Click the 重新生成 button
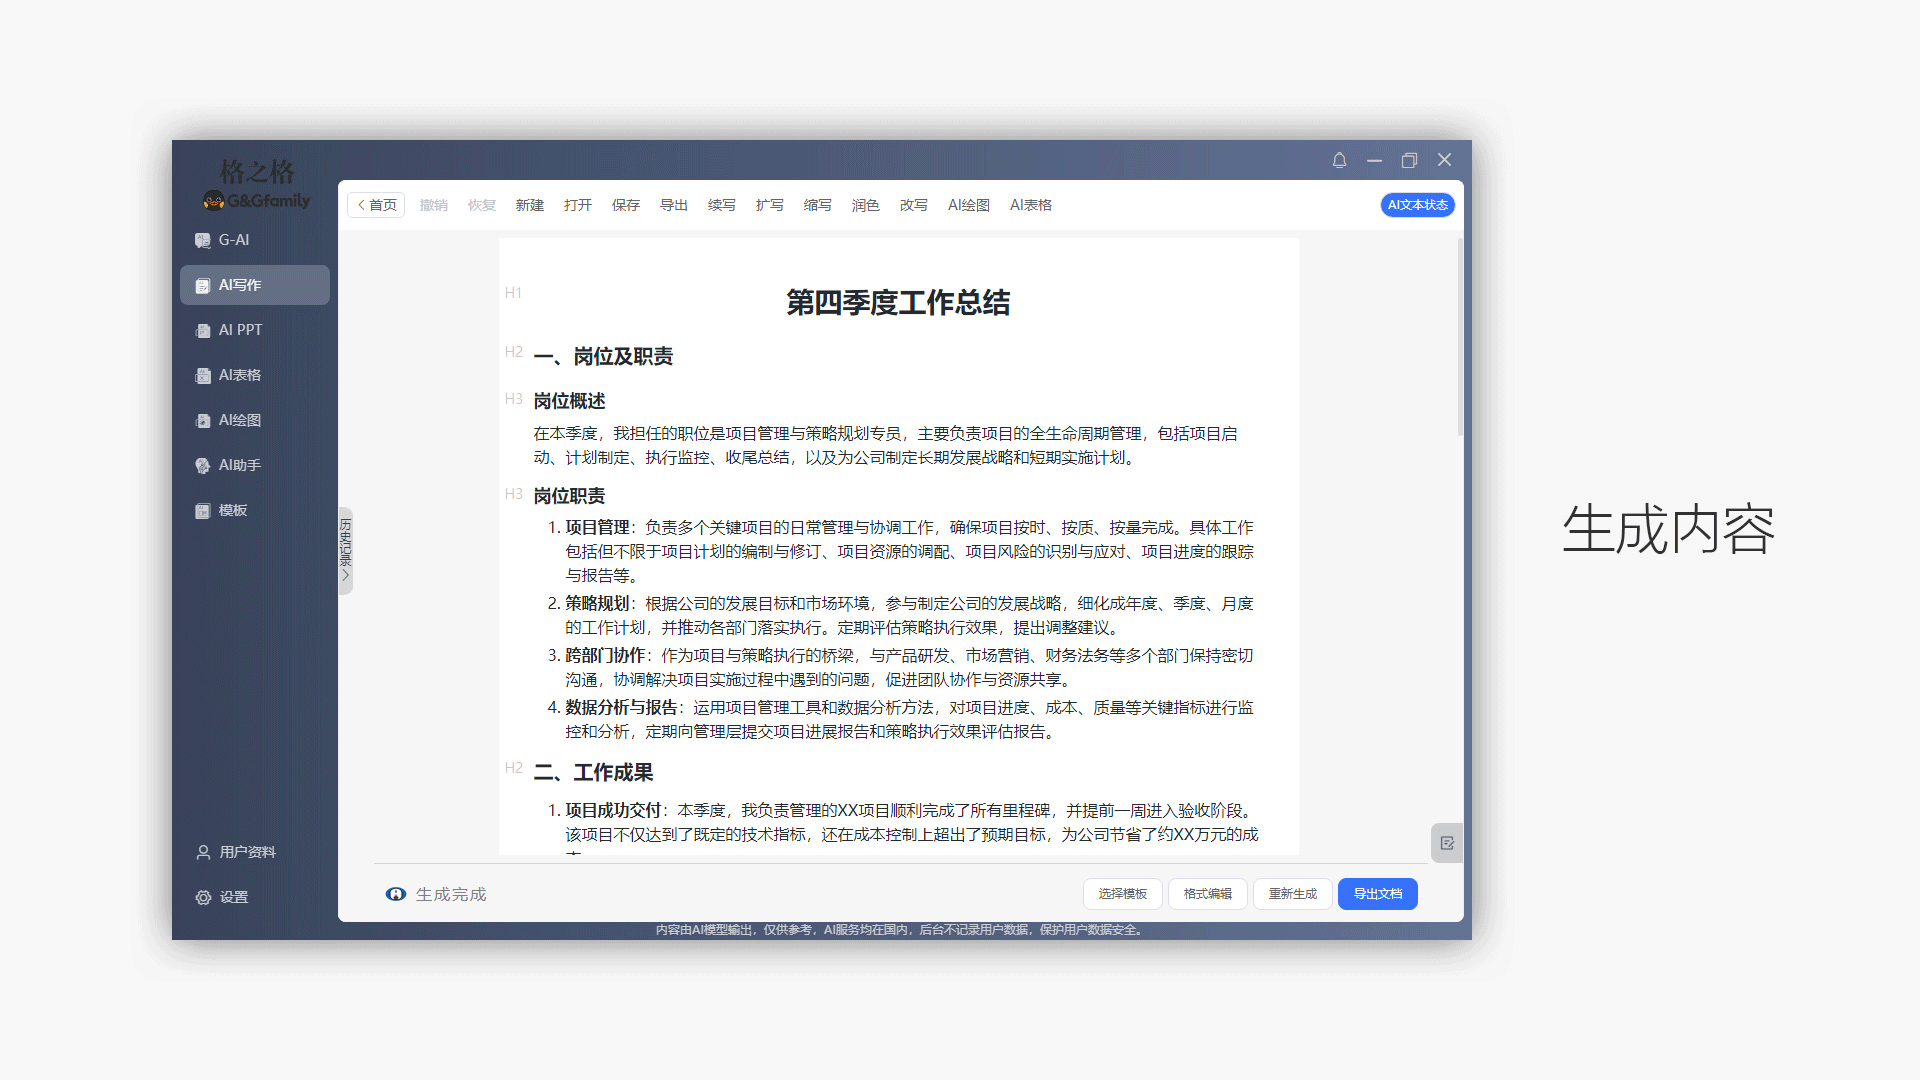This screenshot has width=1920, height=1080. (x=1292, y=894)
